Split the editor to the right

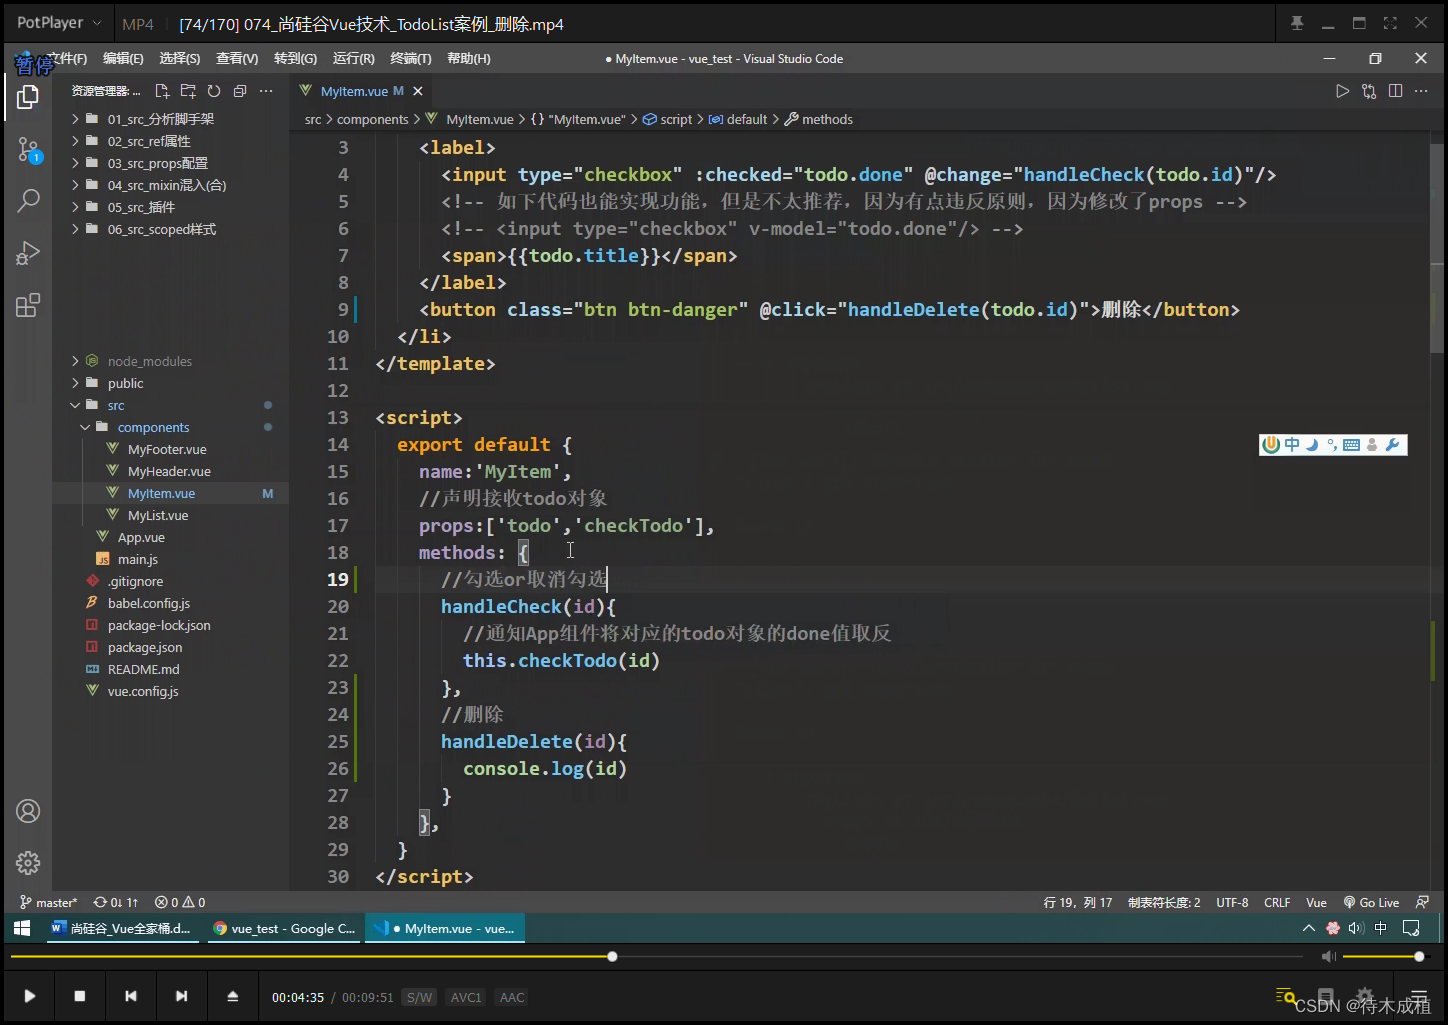[1395, 91]
